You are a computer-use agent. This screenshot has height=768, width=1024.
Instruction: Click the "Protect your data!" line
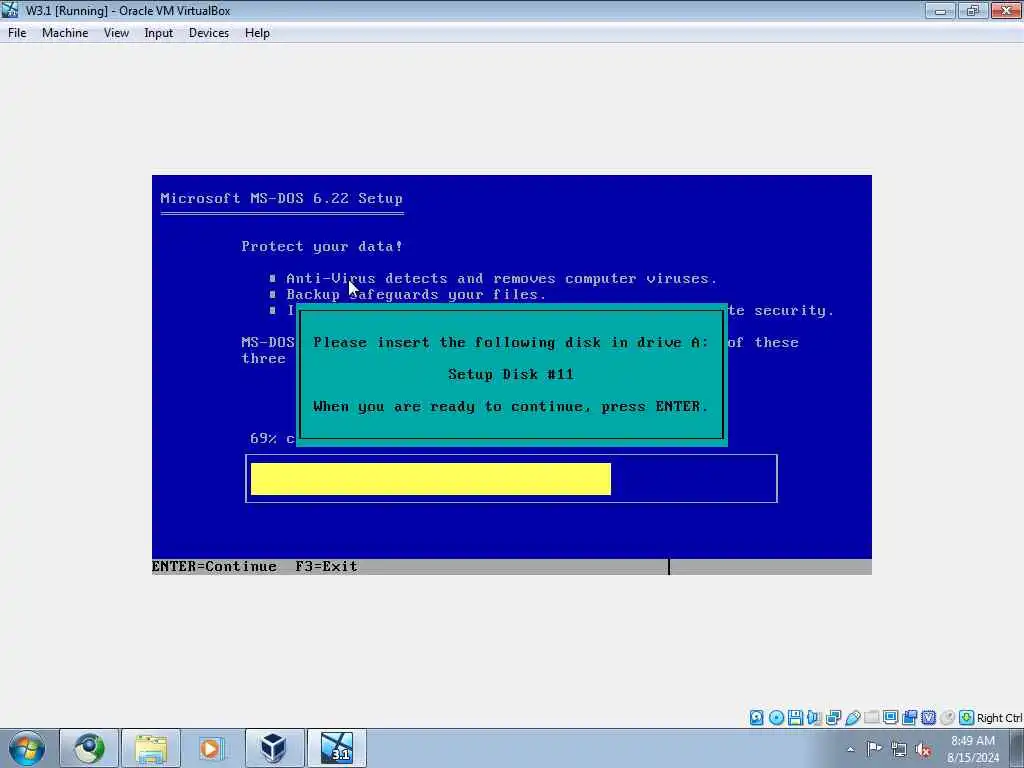click(322, 246)
